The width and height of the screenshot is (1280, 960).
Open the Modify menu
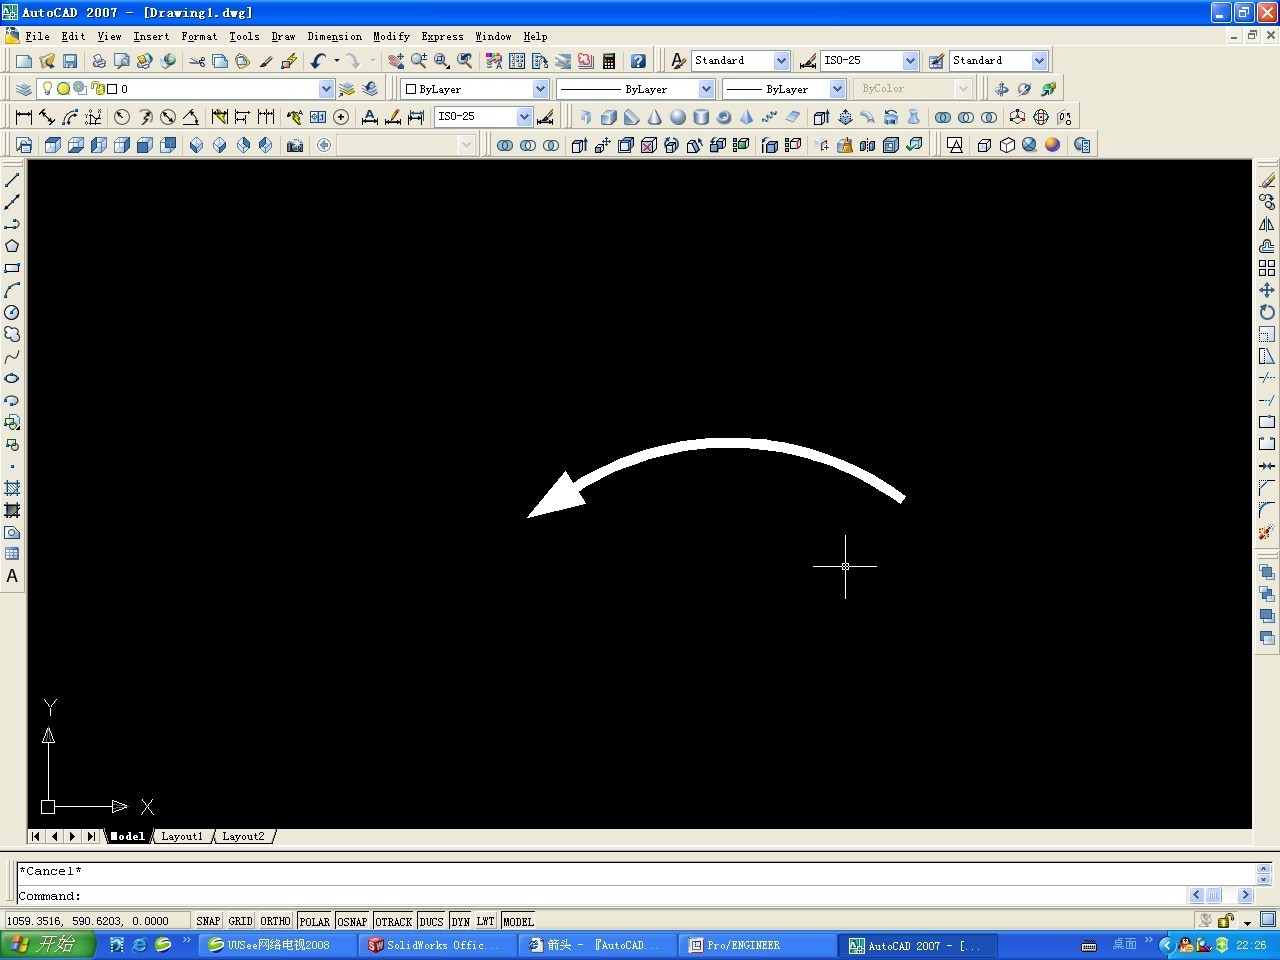(391, 36)
